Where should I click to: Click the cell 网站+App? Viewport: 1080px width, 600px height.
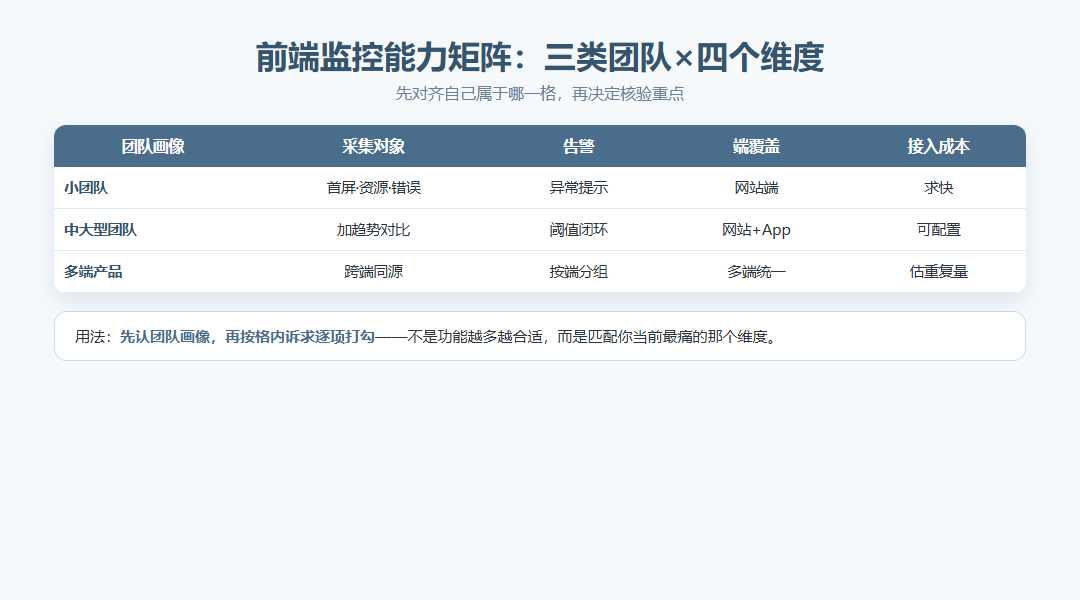pyautogui.click(x=756, y=229)
